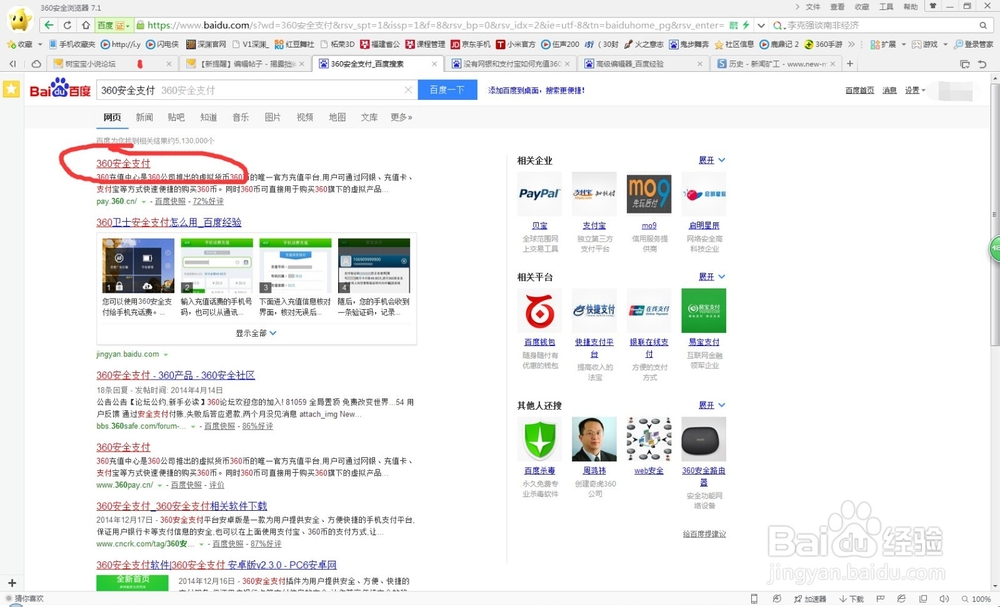Click 加速器 accelerator in status bar
The image size is (1000, 607).
click(810, 599)
